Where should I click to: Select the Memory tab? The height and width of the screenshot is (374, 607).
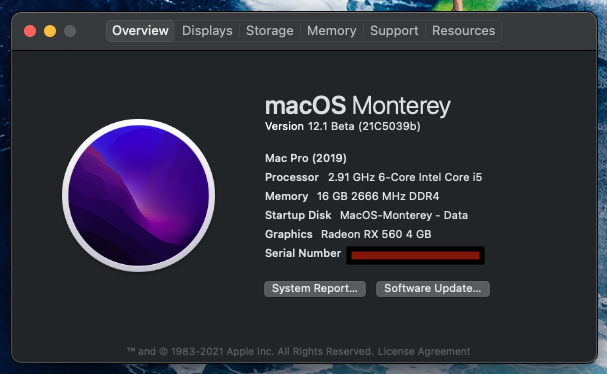[x=332, y=31]
